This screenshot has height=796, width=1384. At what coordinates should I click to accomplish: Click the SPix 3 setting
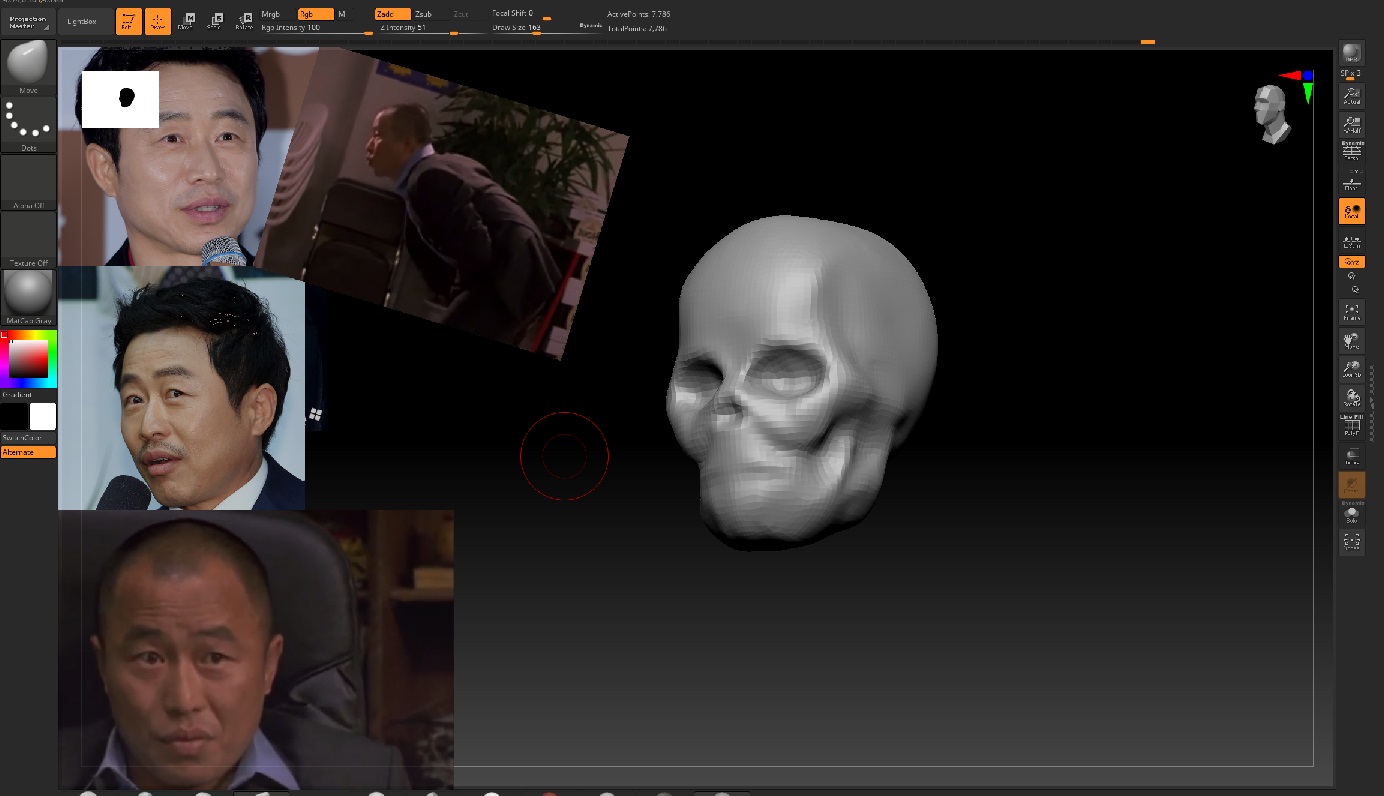[x=1352, y=74]
